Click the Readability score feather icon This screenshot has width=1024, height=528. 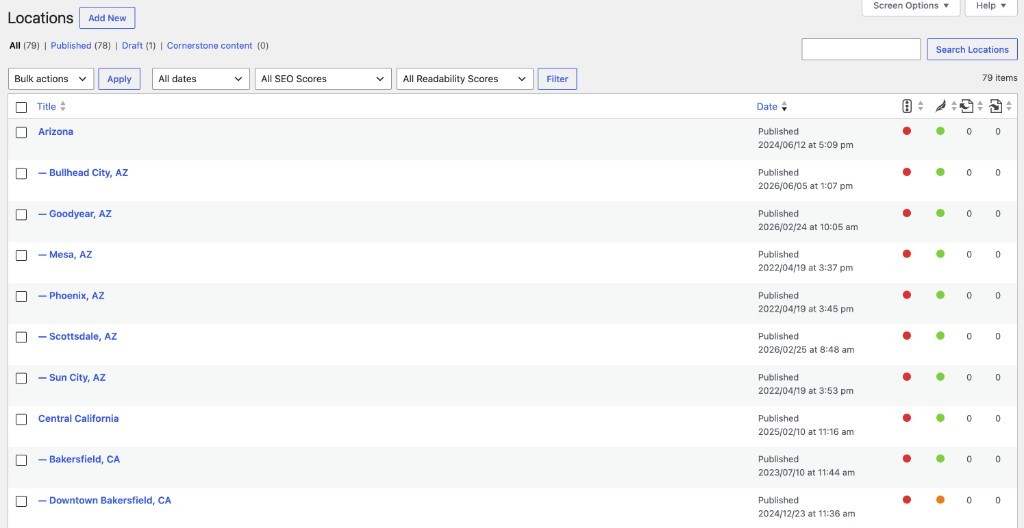click(x=940, y=107)
